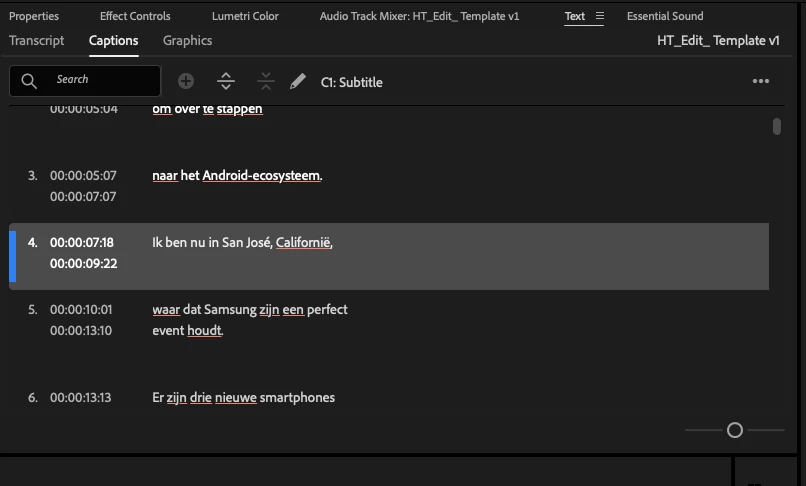Select the Captions tab
The width and height of the screenshot is (806, 486).
pos(113,41)
